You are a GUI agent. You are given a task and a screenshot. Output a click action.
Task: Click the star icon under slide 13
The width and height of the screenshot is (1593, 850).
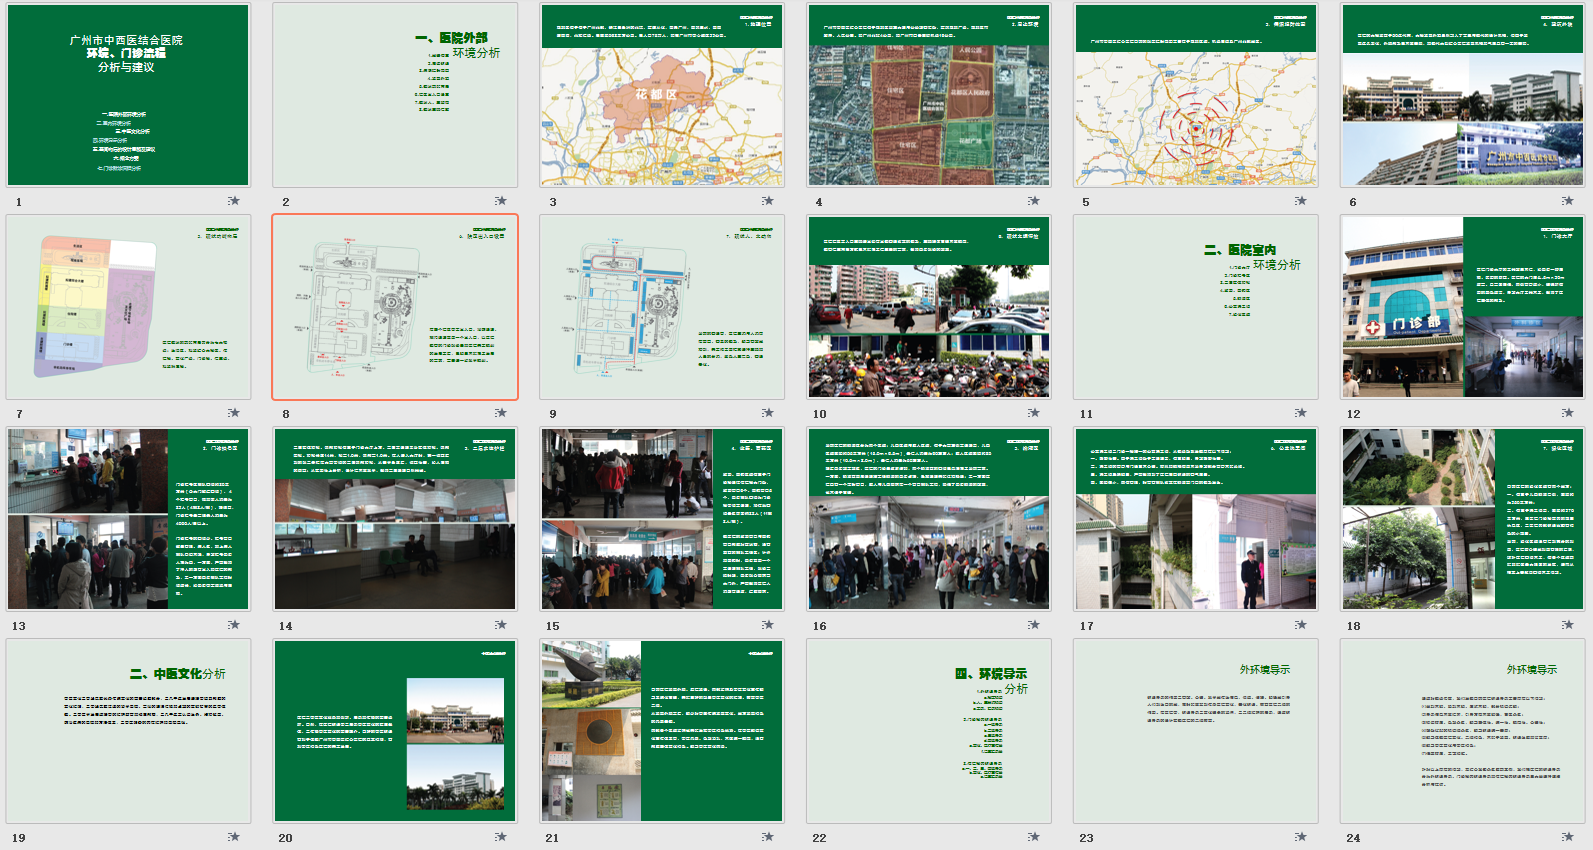tap(234, 625)
